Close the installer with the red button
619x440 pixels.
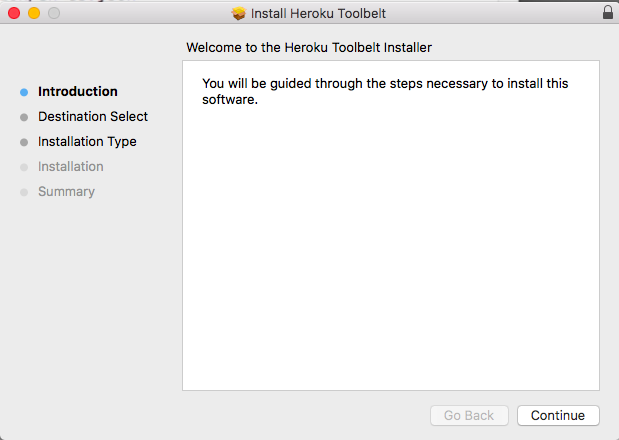point(14,13)
